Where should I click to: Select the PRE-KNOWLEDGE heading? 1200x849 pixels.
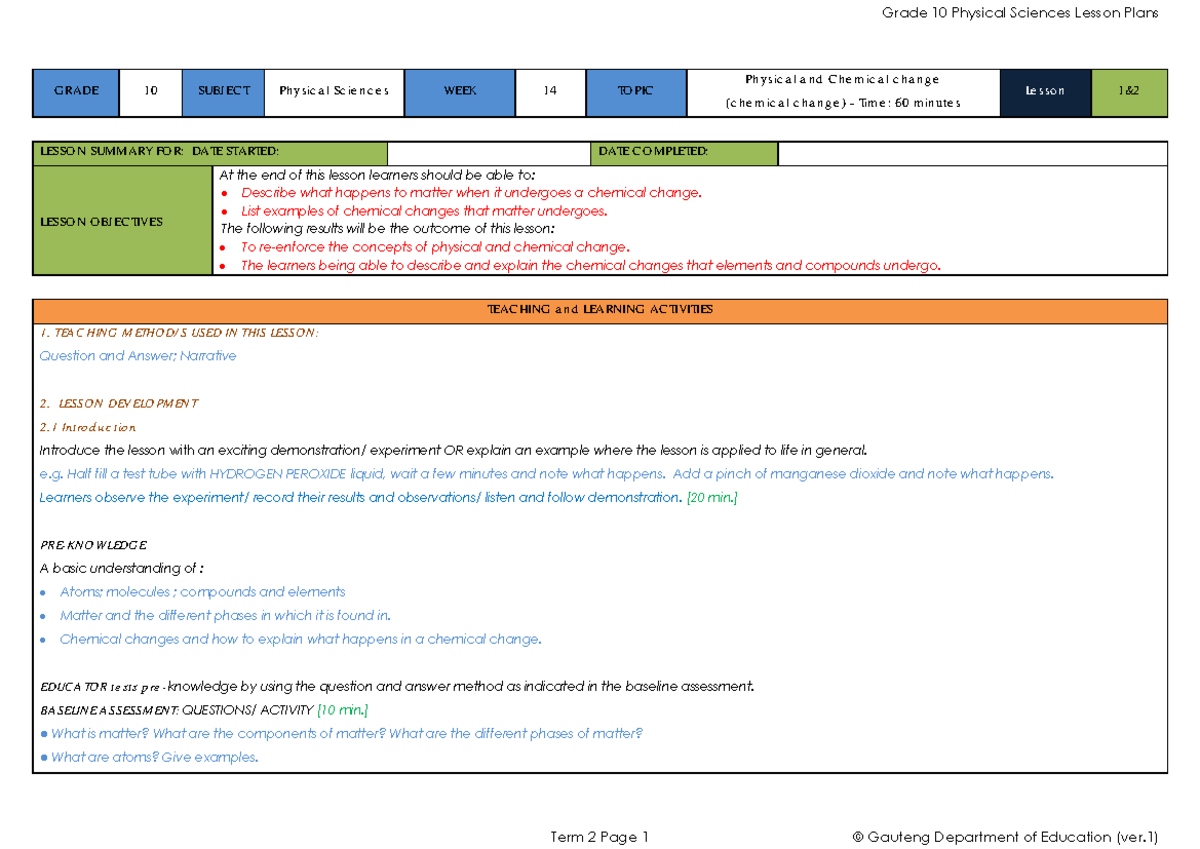pos(90,545)
